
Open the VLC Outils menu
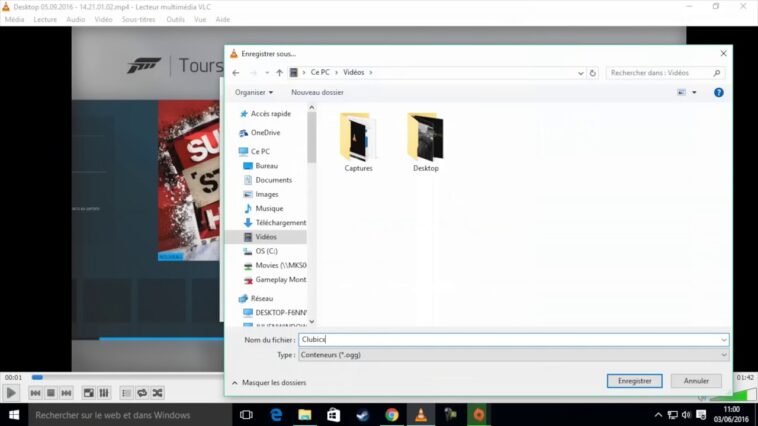click(175, 19)
